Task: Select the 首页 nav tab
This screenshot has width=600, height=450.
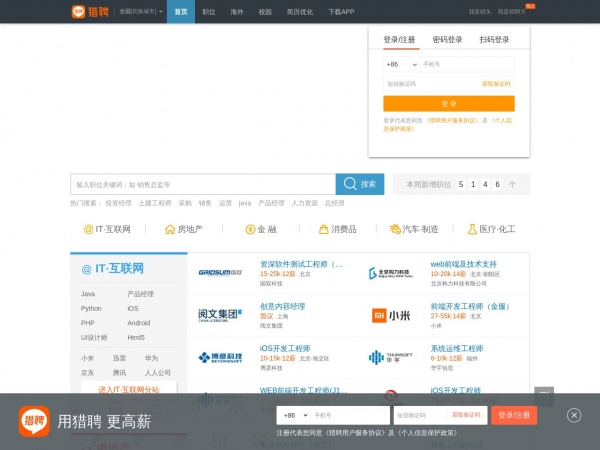Action: coord(181,11)
